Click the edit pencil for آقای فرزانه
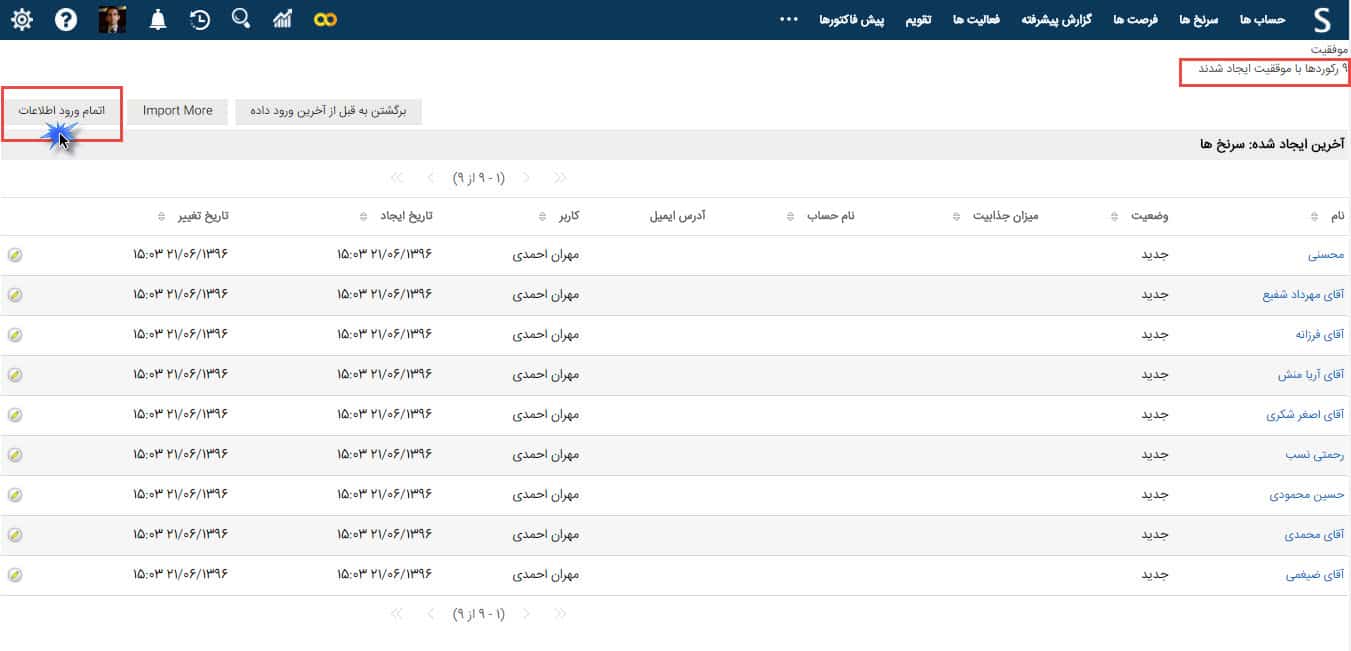Viewport: 1351px width, 651px height. [14, 335]
